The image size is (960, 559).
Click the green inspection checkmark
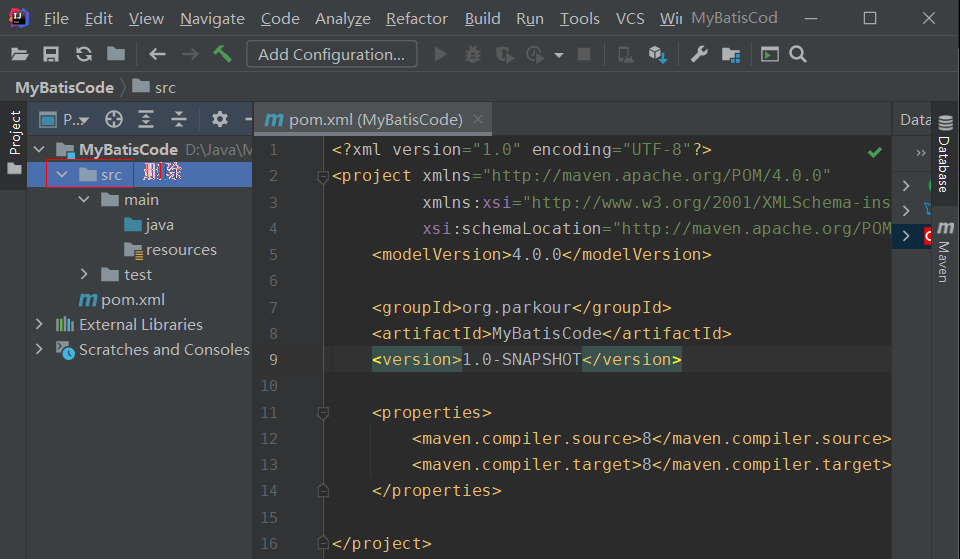coord(875,152)
